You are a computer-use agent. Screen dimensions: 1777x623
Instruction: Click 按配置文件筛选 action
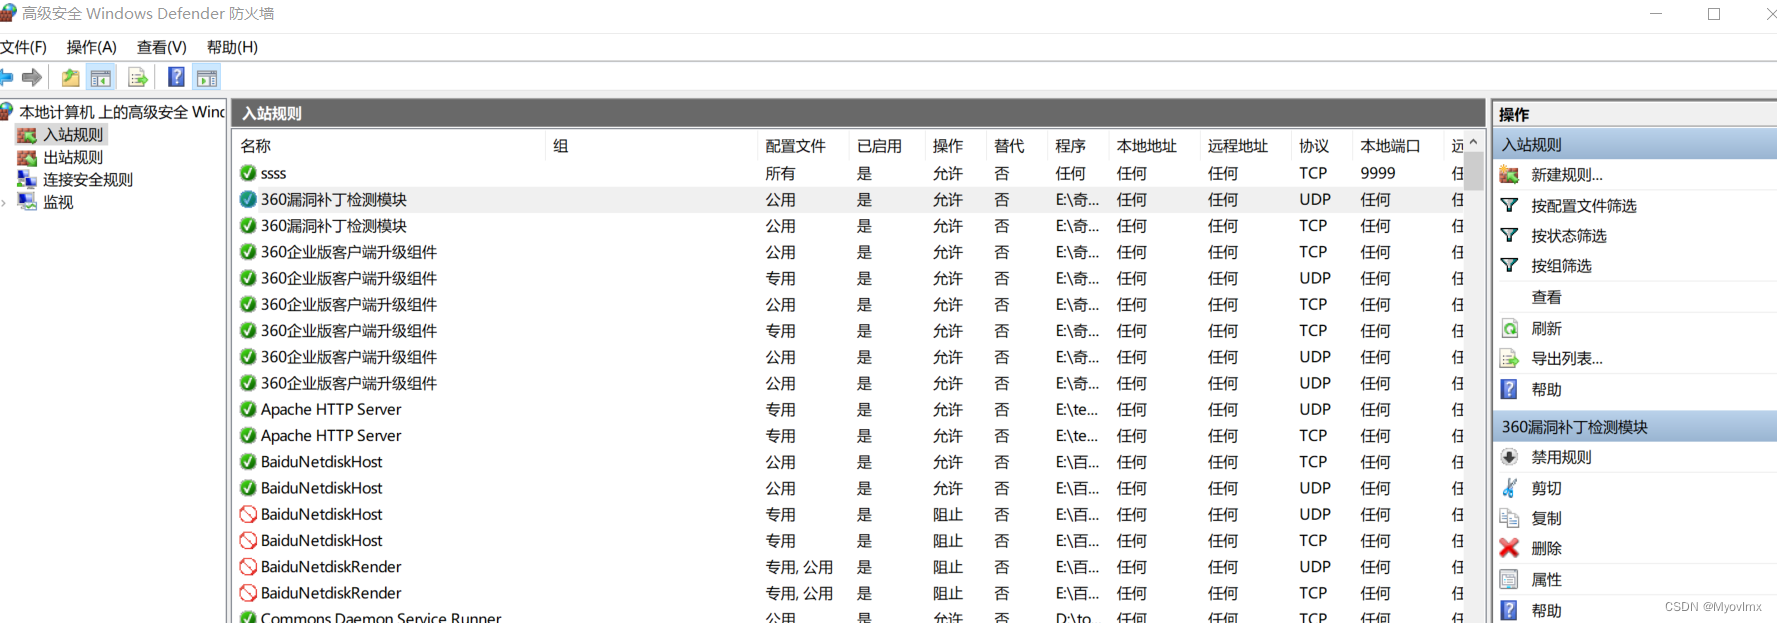point(1584,206)
